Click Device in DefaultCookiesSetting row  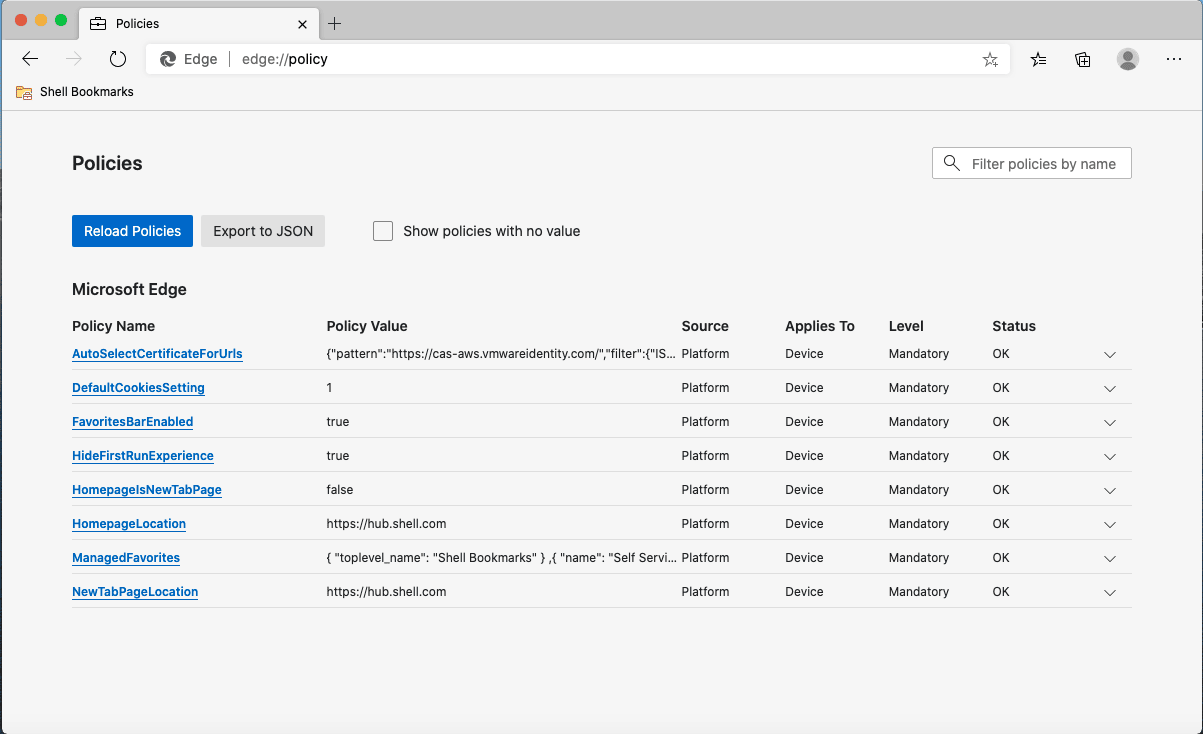tap(805, 388)
